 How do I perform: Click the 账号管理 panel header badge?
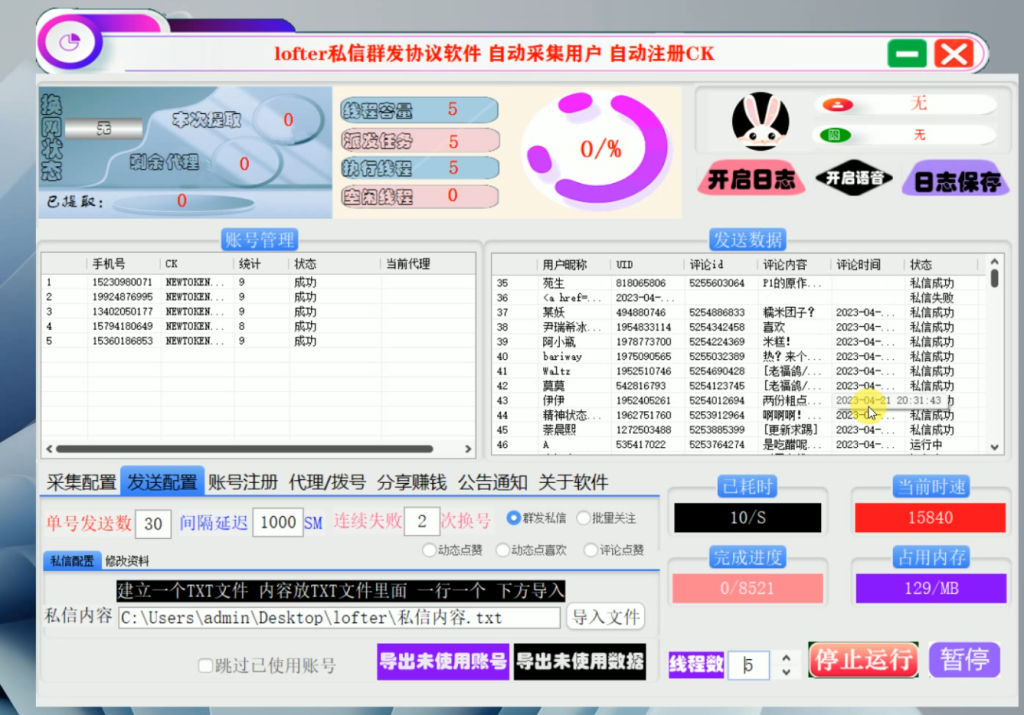tap(259, 240)
